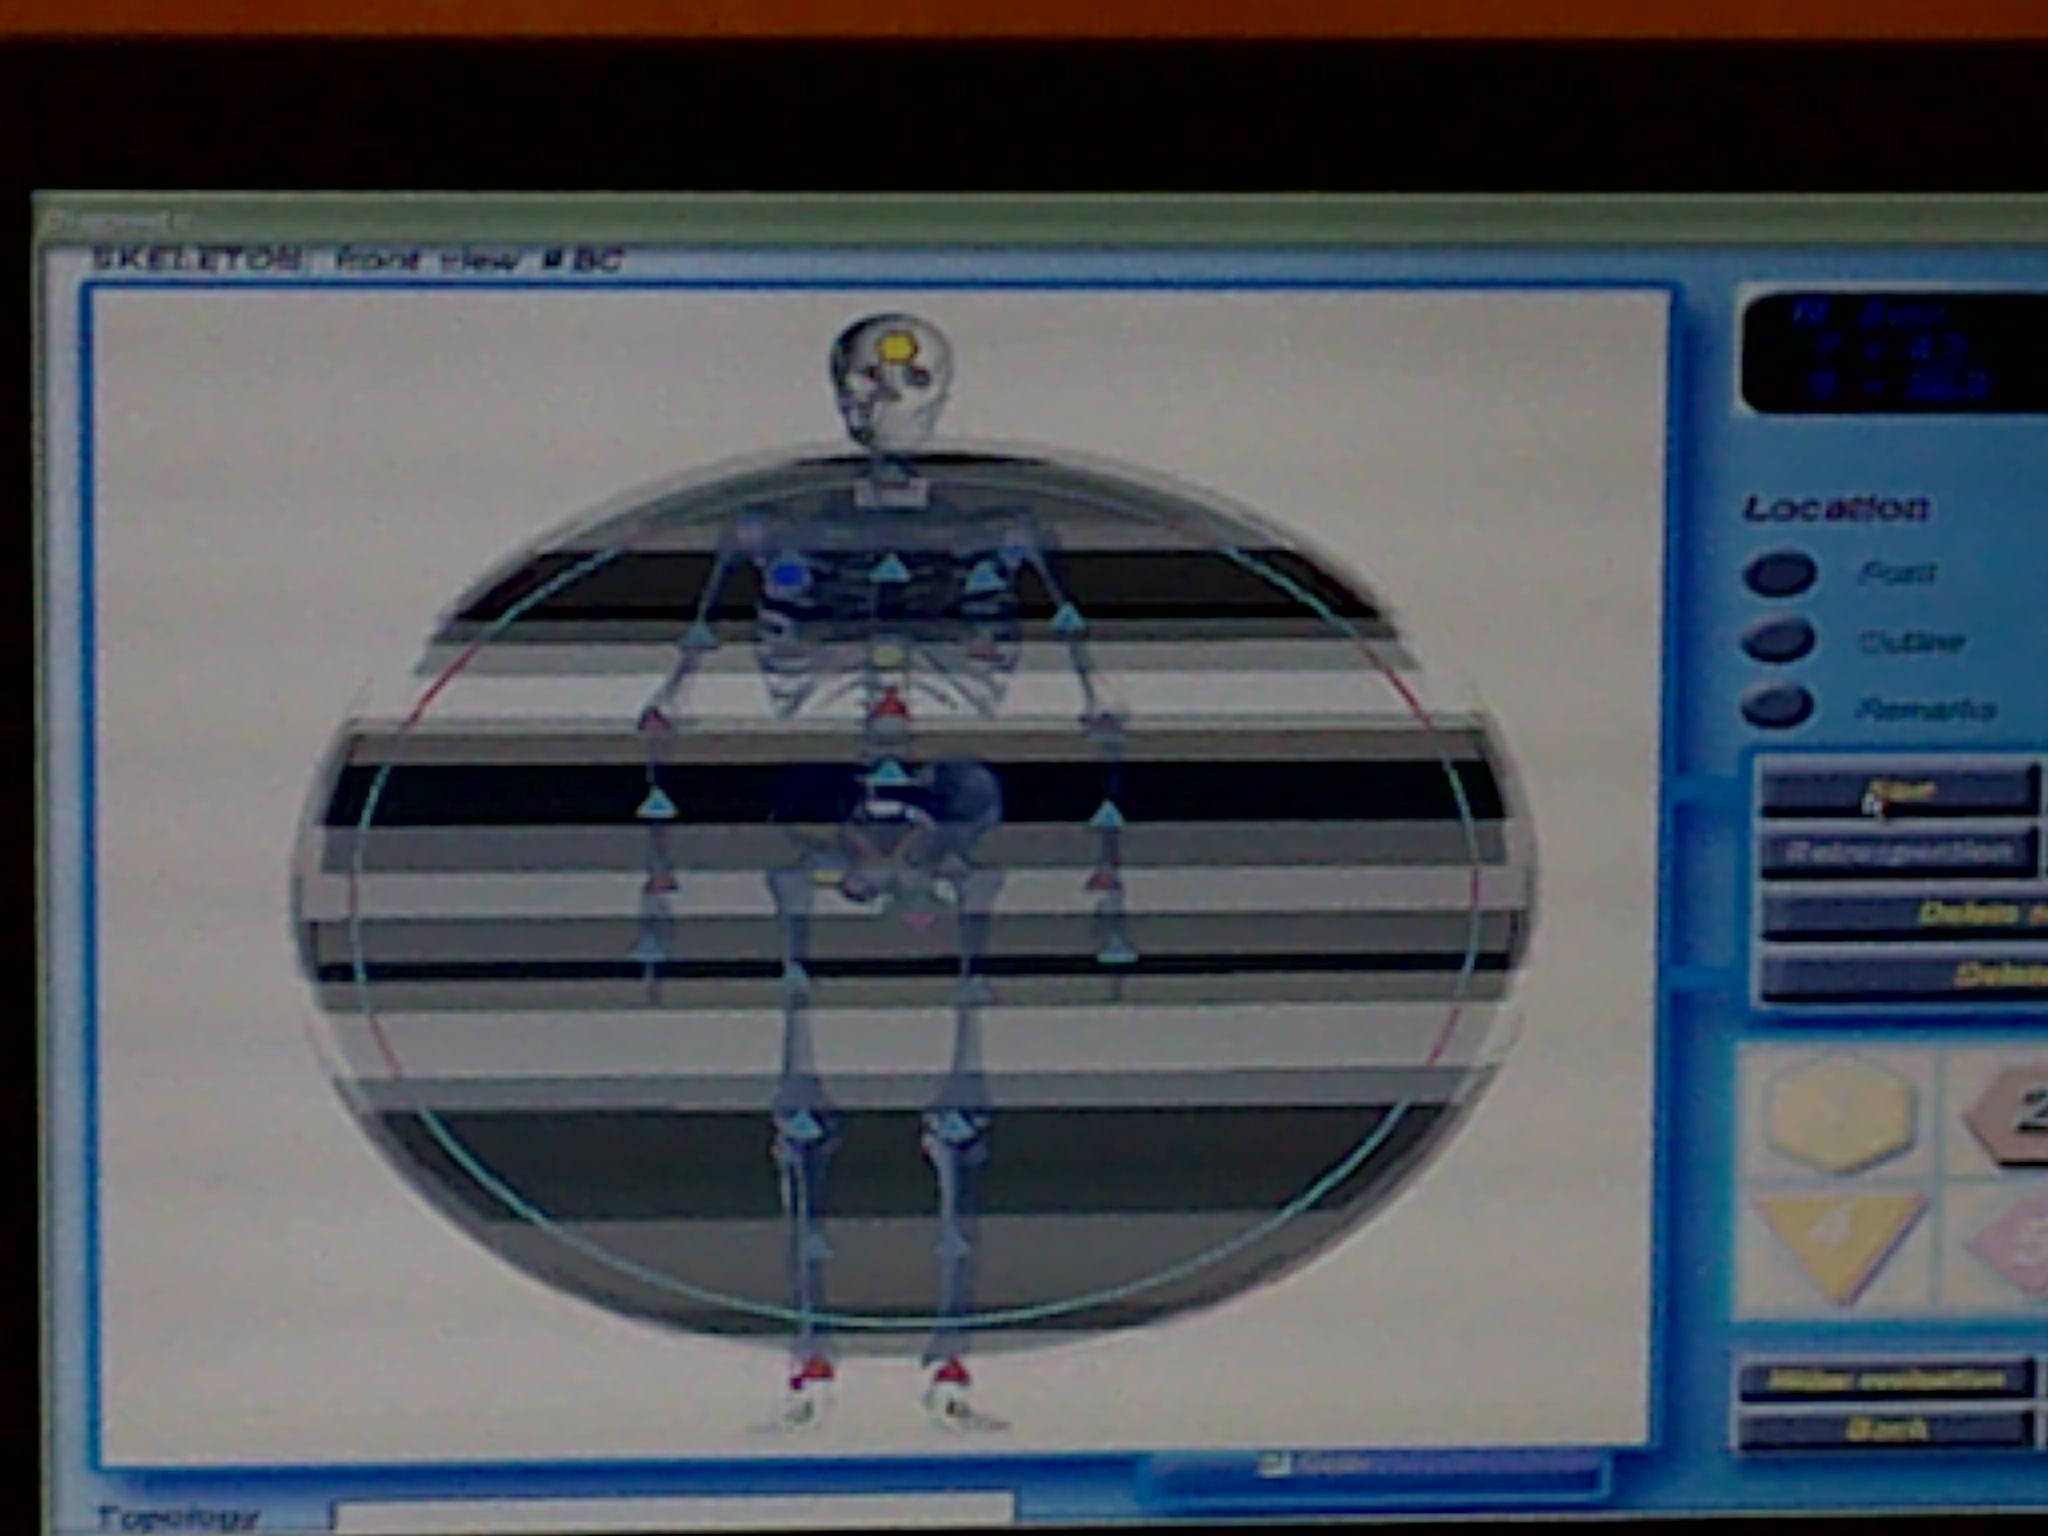Select the first radio option under Location
Screen dimensions: 2048x1536
1780,574
